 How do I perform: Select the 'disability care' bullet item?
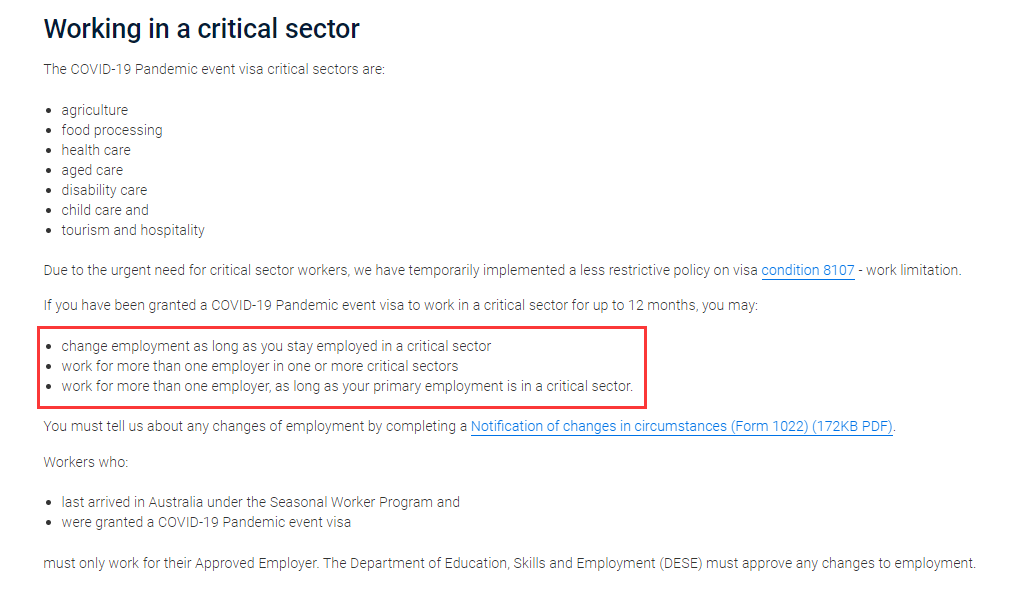click(x=104, y=190)
